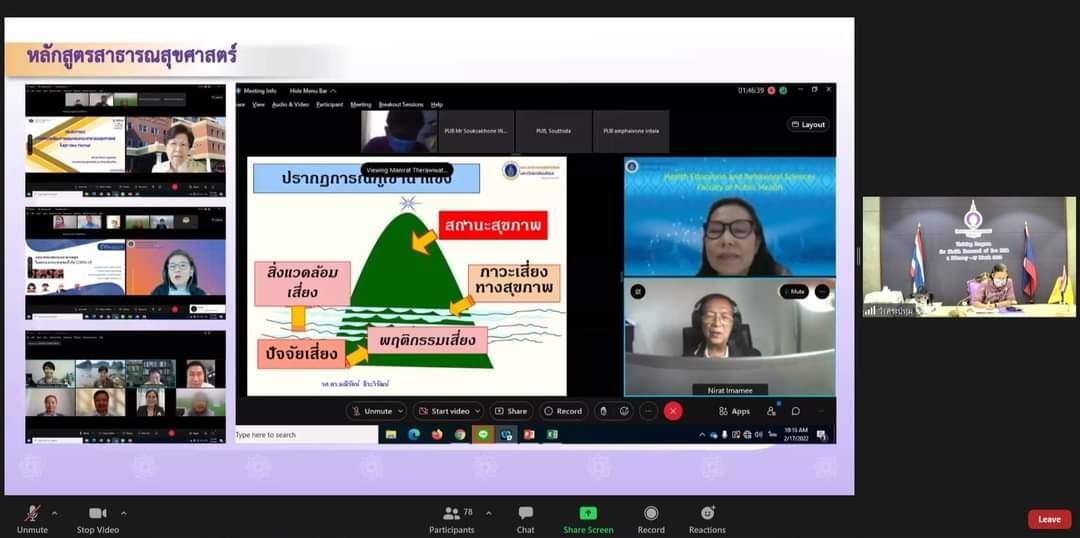
Task: Open the green LINE app on the taskbar
Action: tap(484, 435)
